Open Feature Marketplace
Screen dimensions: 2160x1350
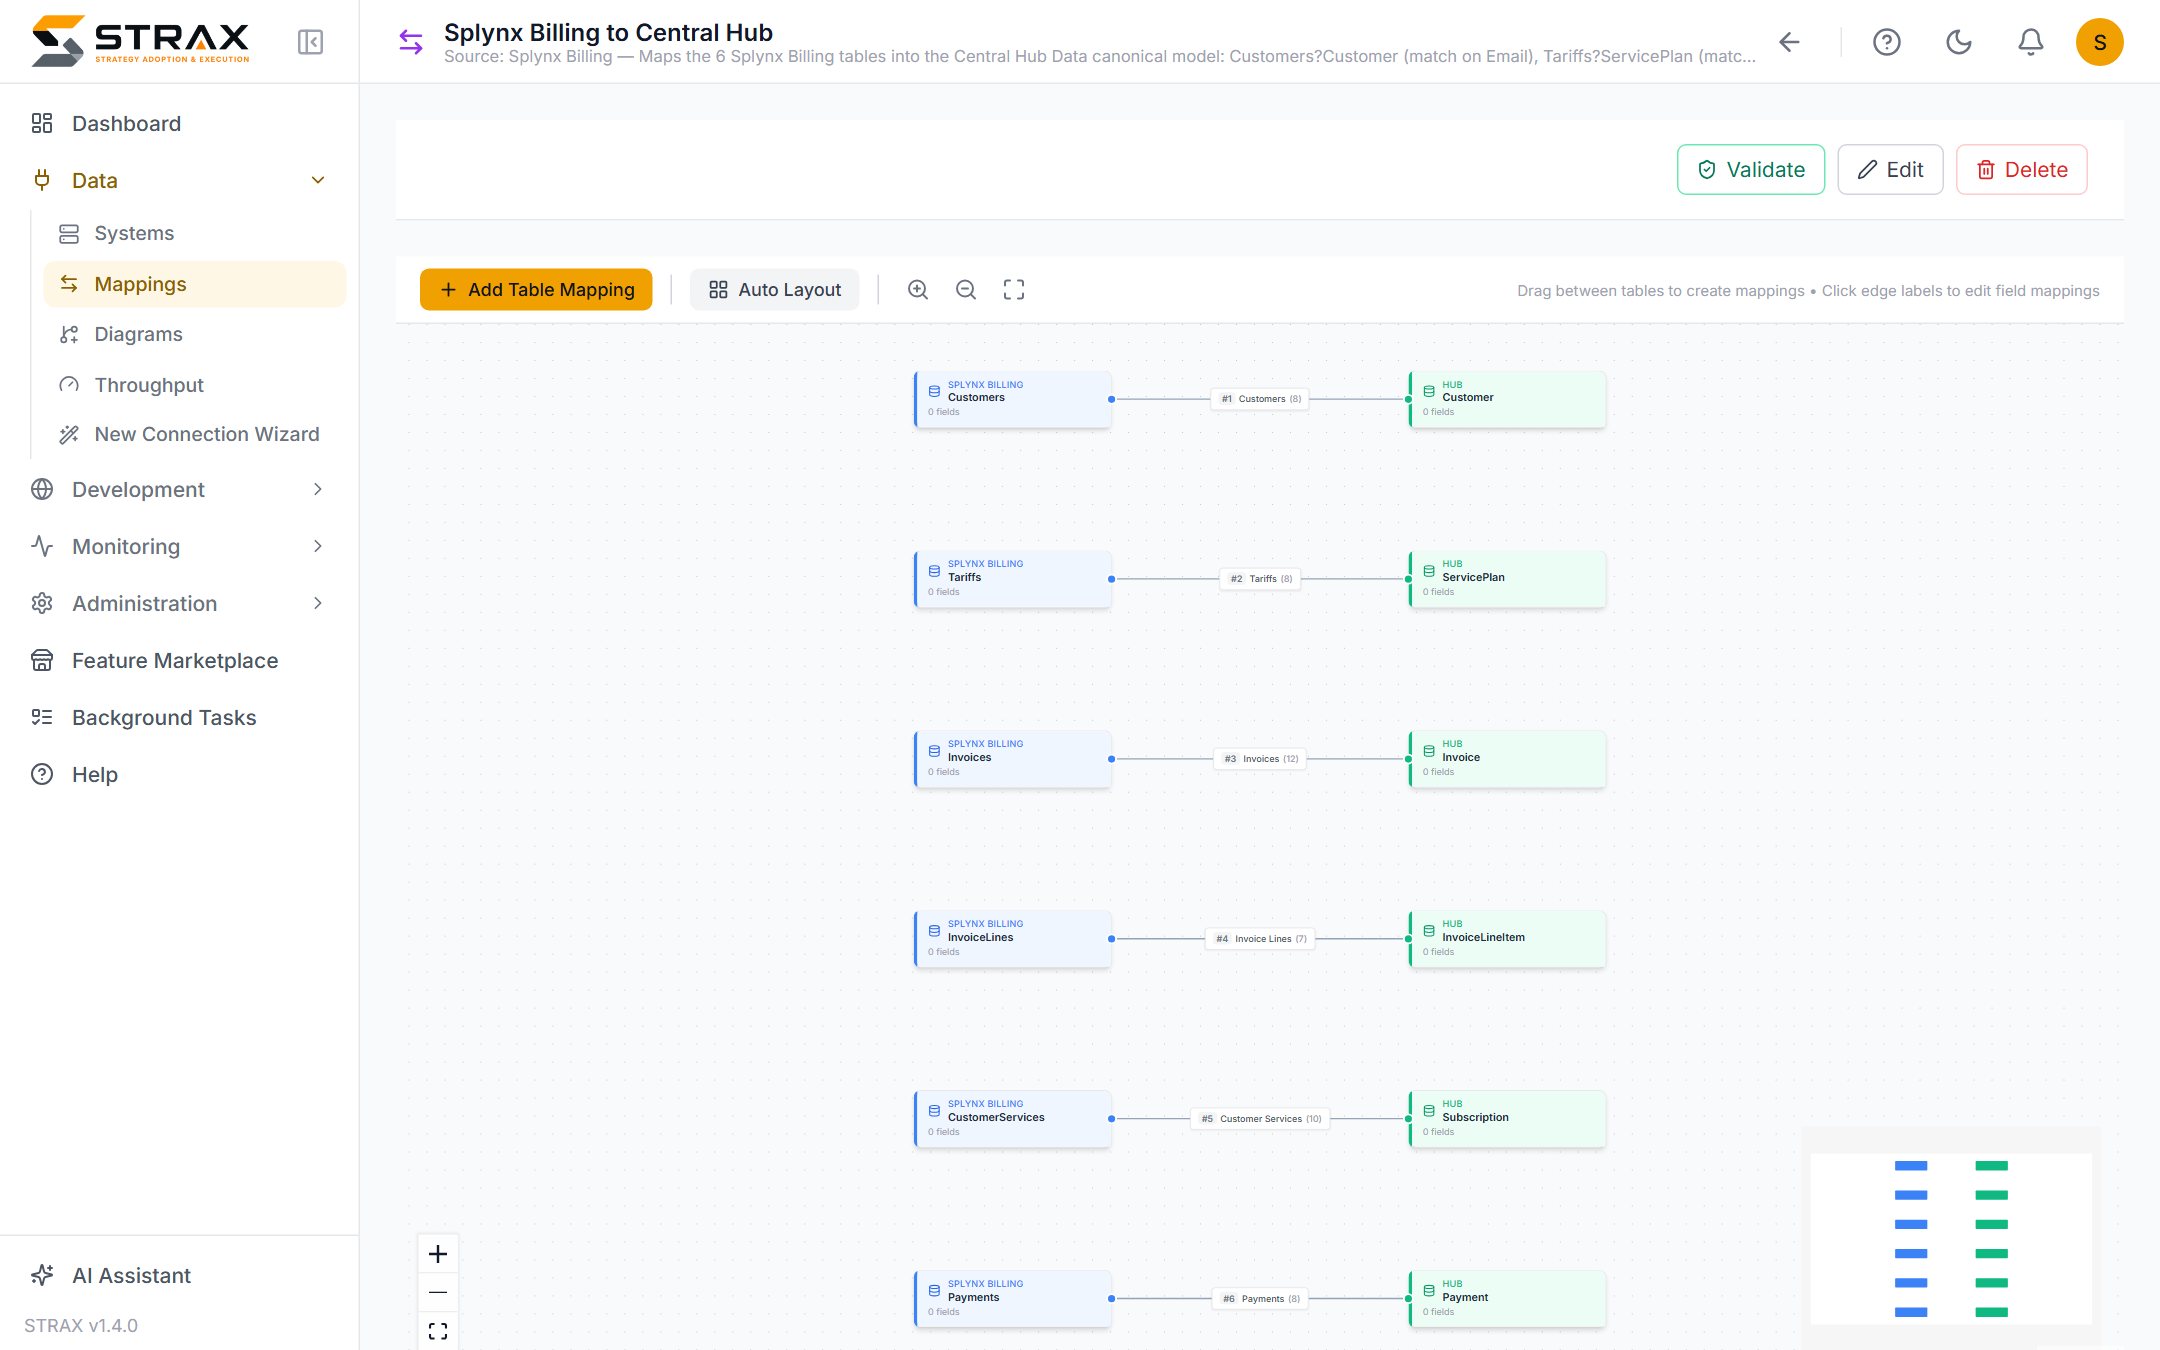(180, 660)
